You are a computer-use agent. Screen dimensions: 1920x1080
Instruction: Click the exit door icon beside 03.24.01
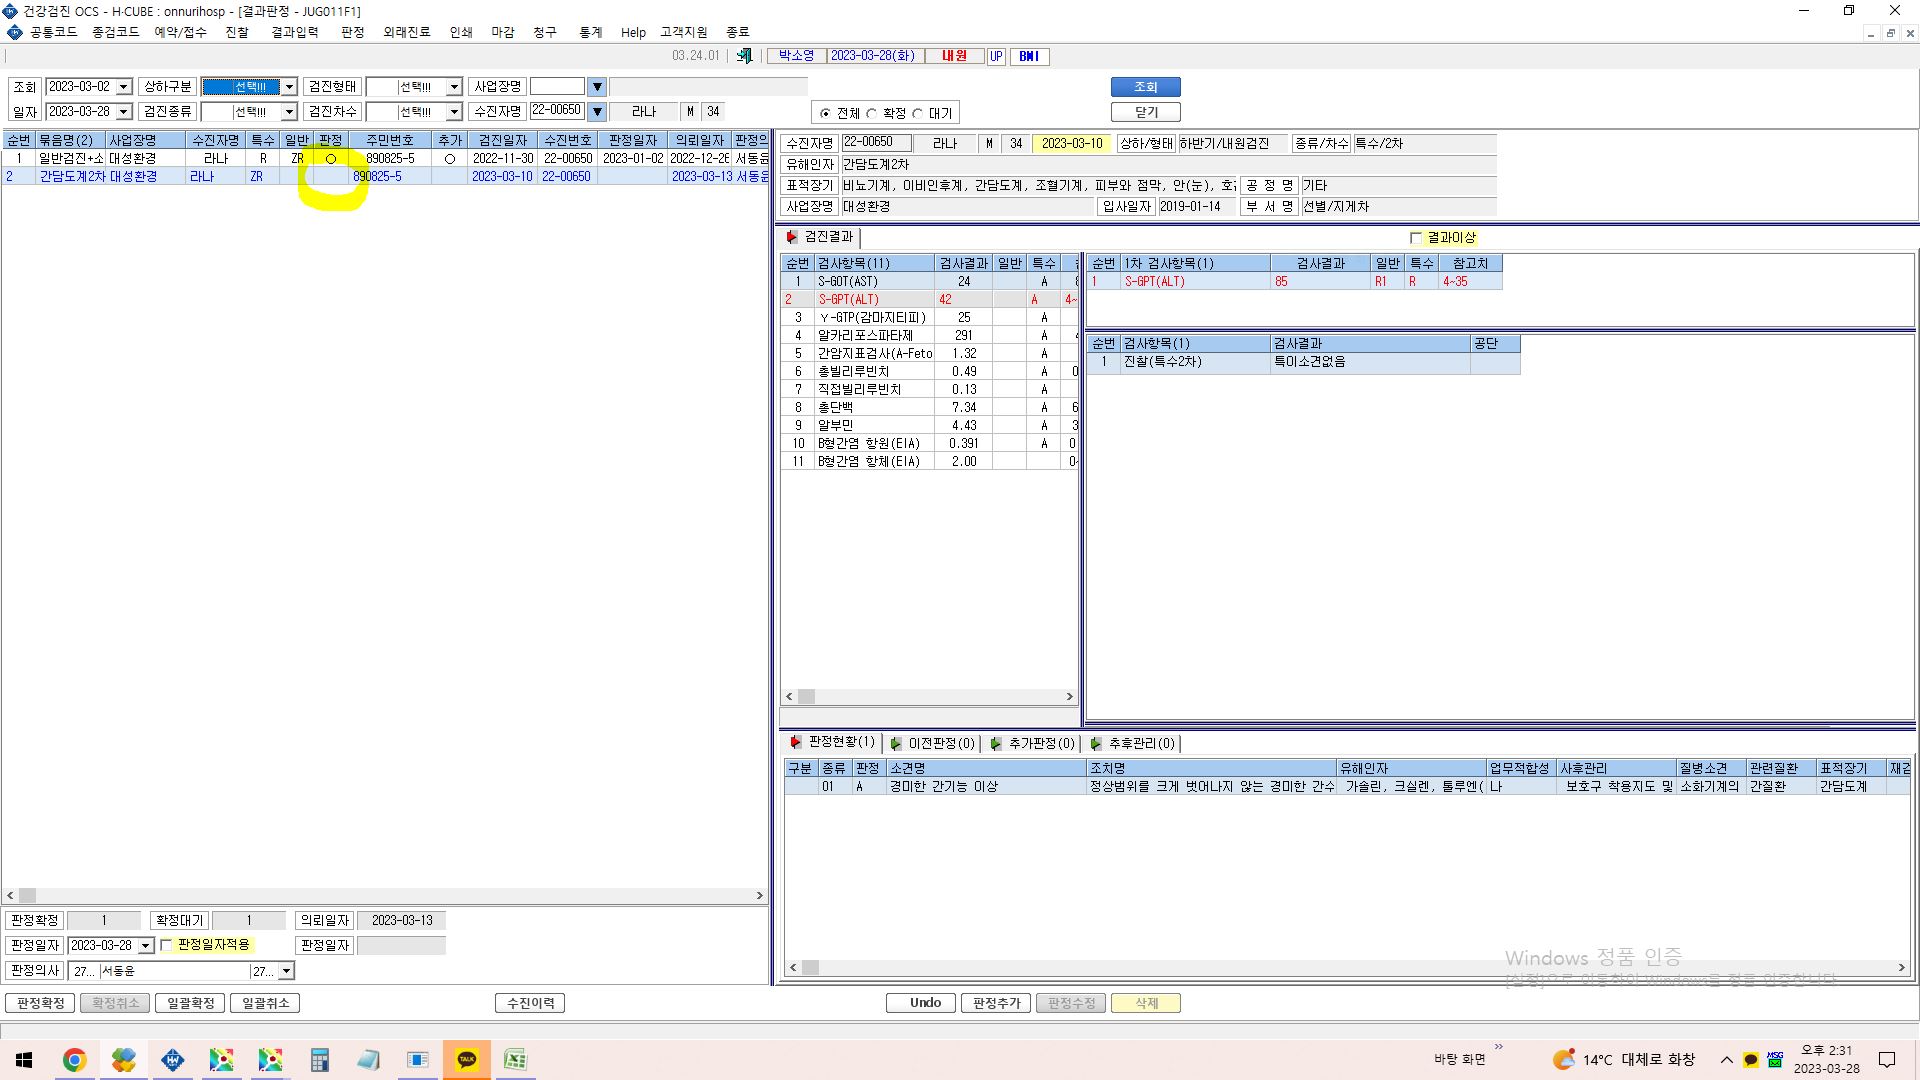[744, 56]
